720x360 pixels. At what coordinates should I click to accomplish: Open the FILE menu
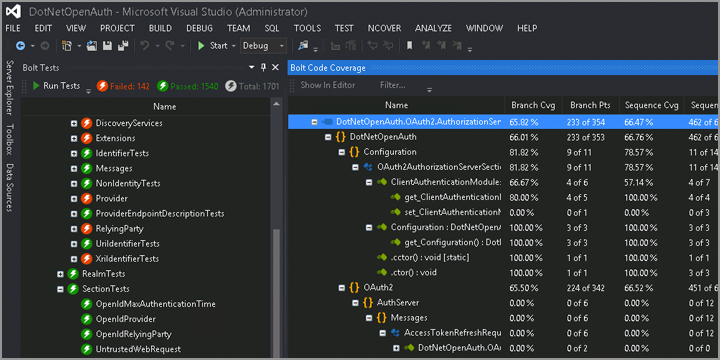[x=13, y=28]
